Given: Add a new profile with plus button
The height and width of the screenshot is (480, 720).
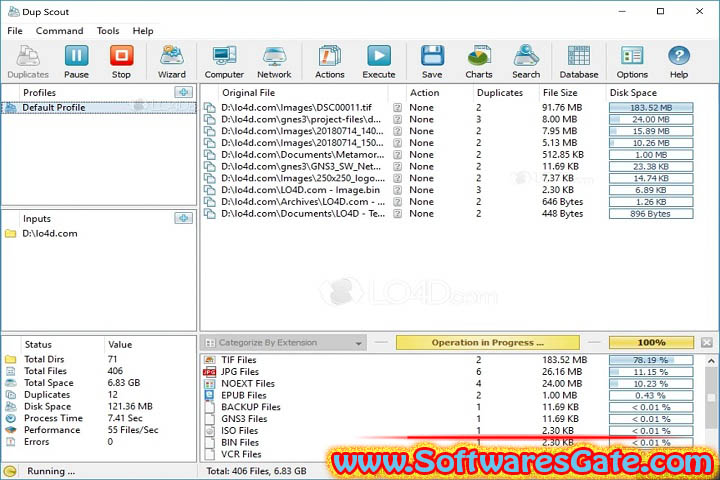Looking at the screenshot, I should pyautogui.click(x=183, y=92).
